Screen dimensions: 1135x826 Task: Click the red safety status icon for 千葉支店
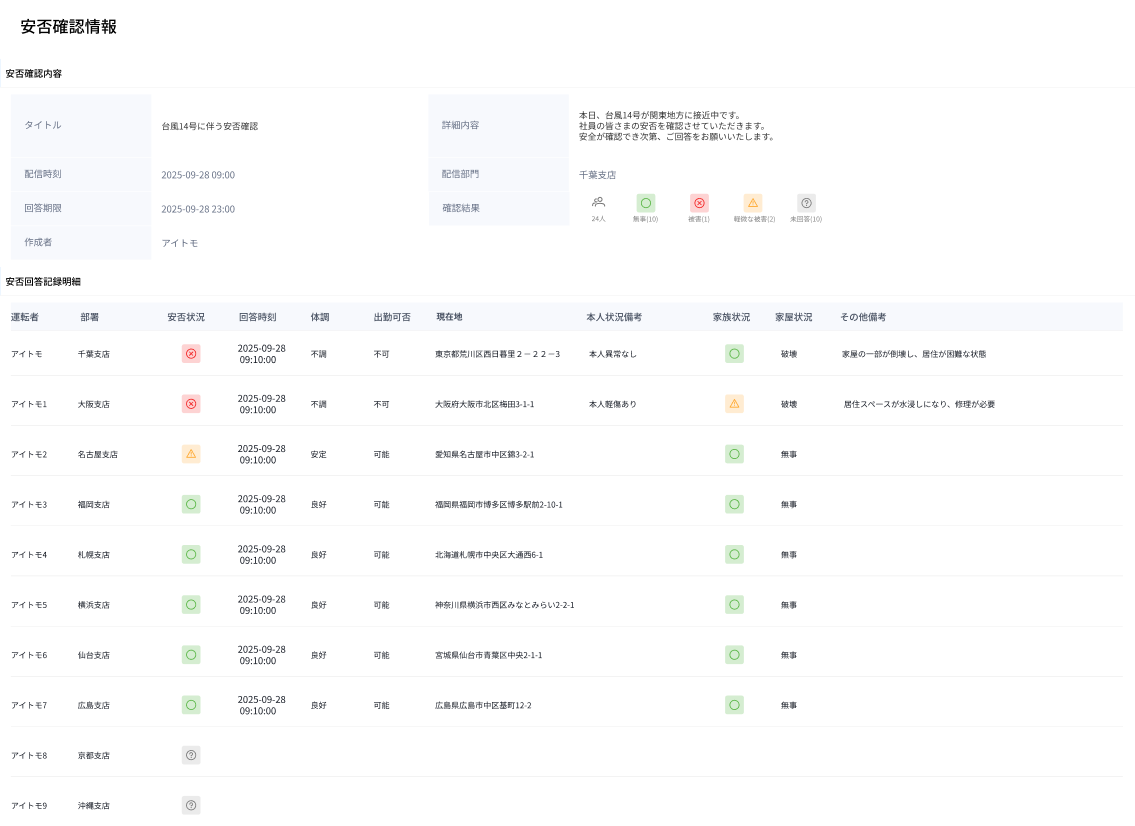(x=191, y=354)
